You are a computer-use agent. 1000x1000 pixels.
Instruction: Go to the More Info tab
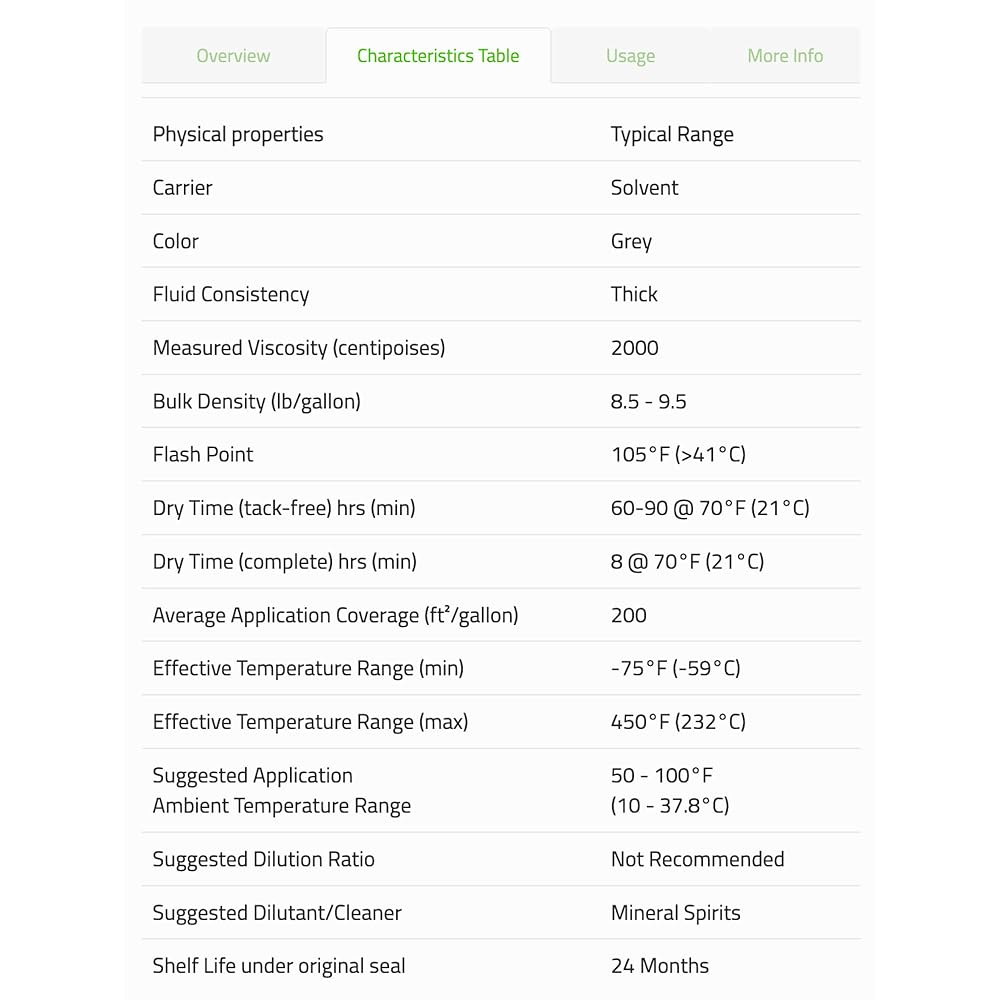pyautogui.click(x=785, y=56)
